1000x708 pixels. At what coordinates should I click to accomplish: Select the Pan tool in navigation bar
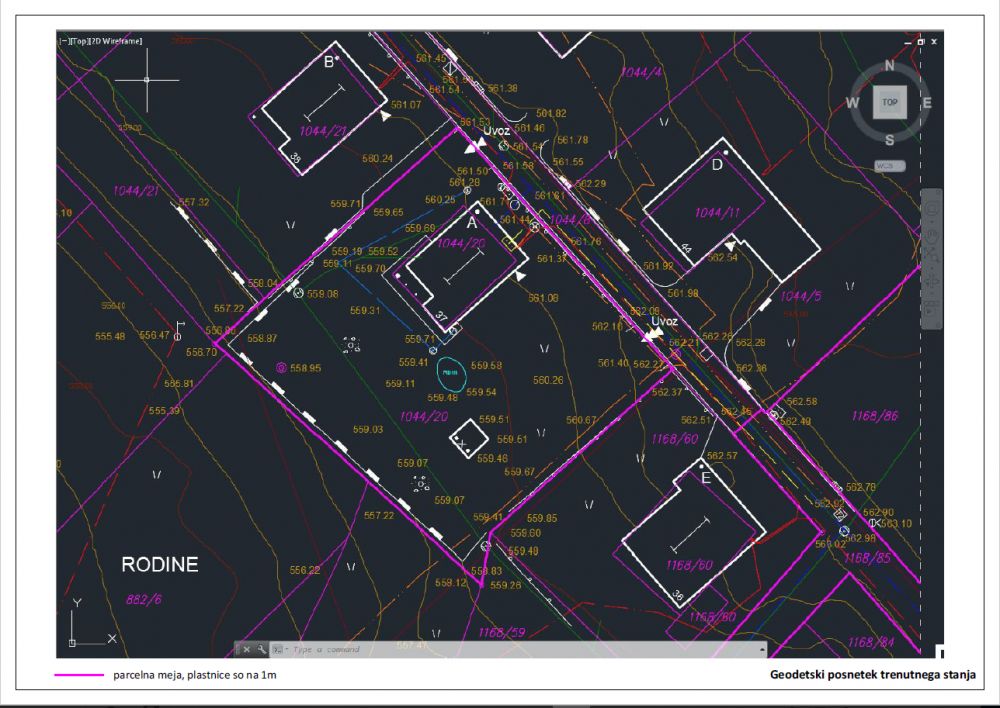pos(930,235)
